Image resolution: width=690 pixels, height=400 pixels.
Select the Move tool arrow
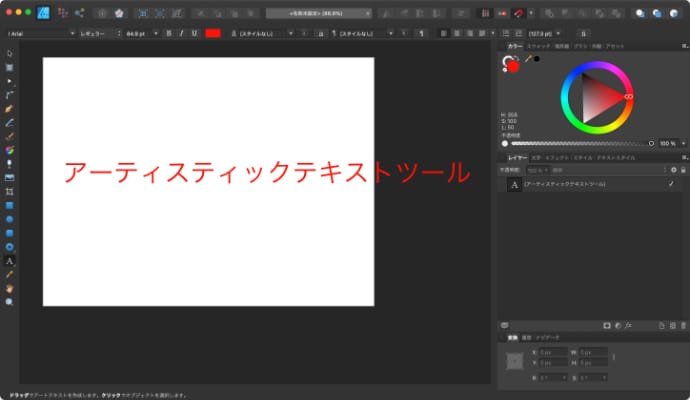pos(9,52)
